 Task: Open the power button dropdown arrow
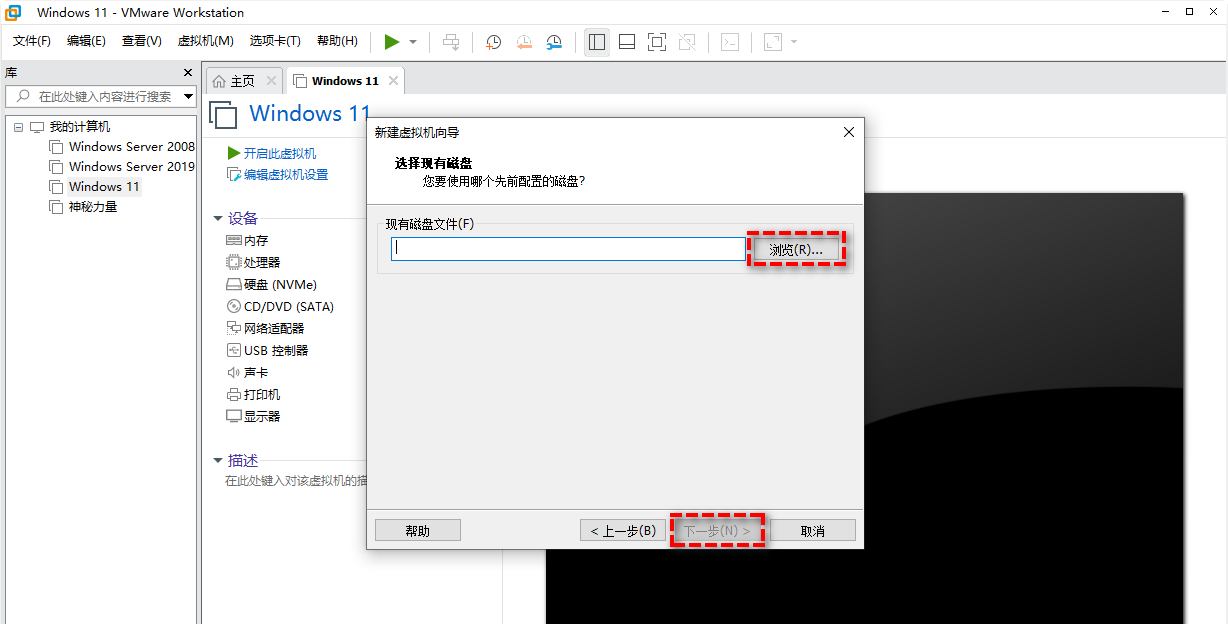pos(411,42)
